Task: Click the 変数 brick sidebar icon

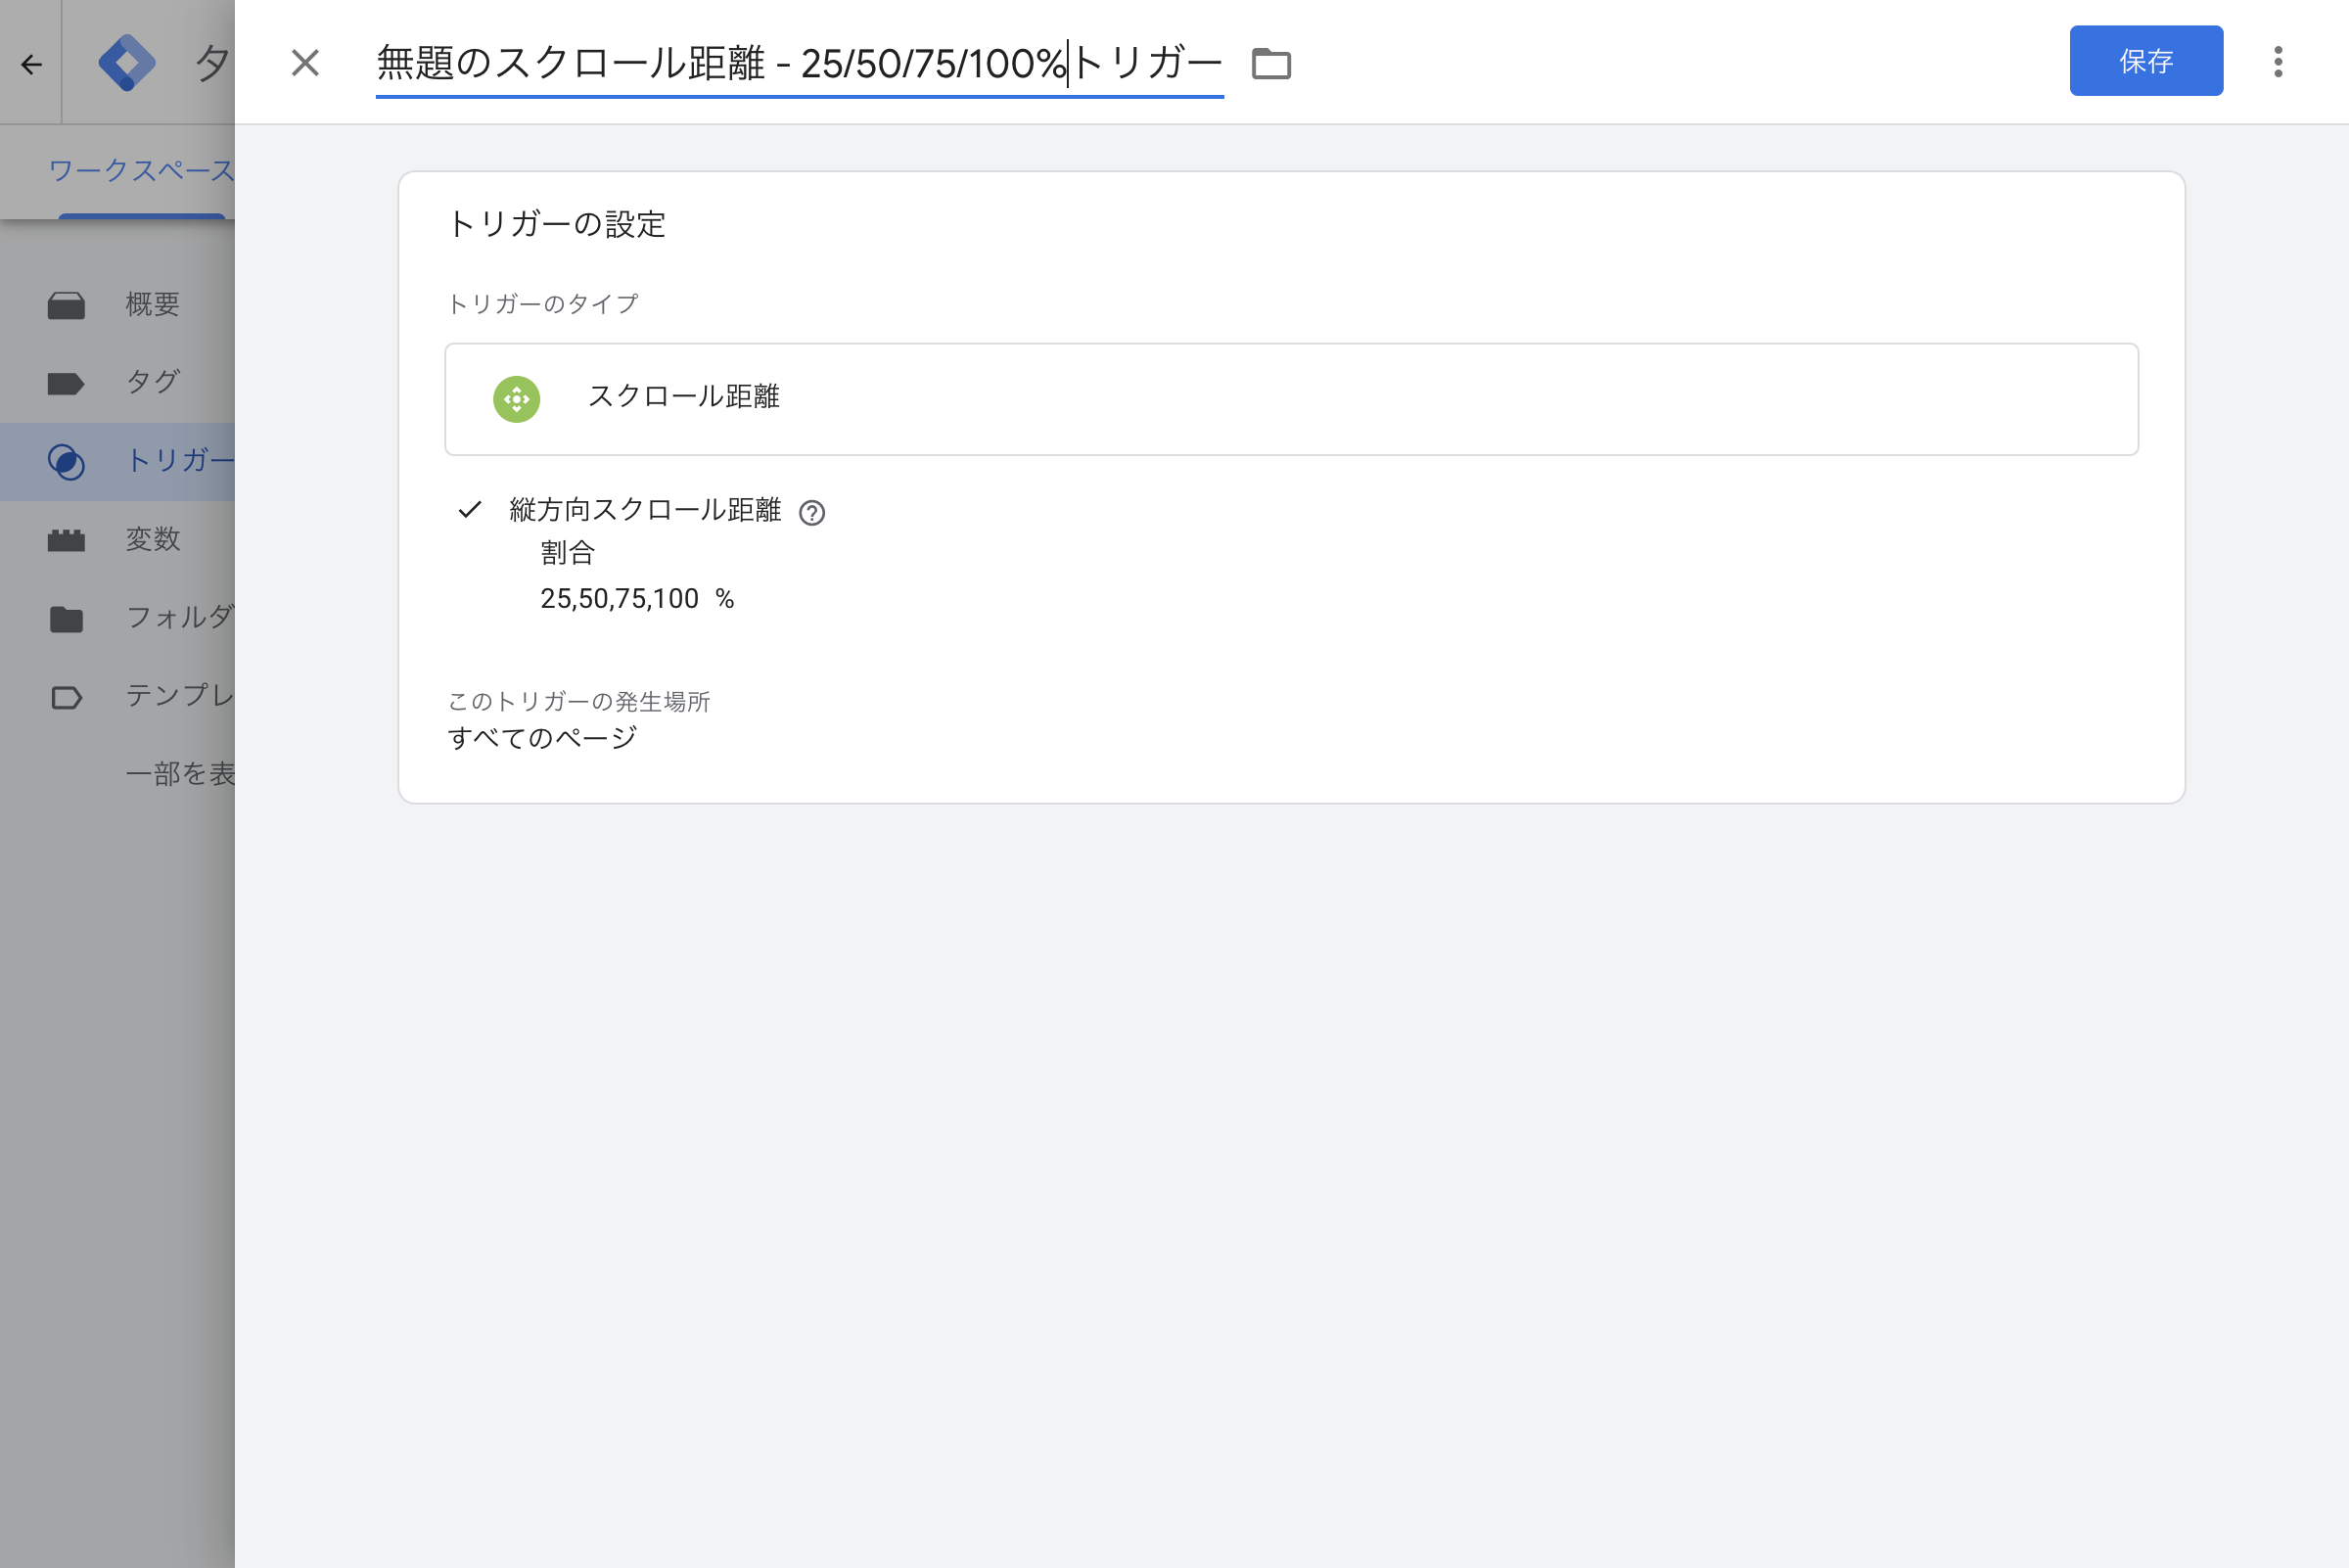Action: (66, 540)
